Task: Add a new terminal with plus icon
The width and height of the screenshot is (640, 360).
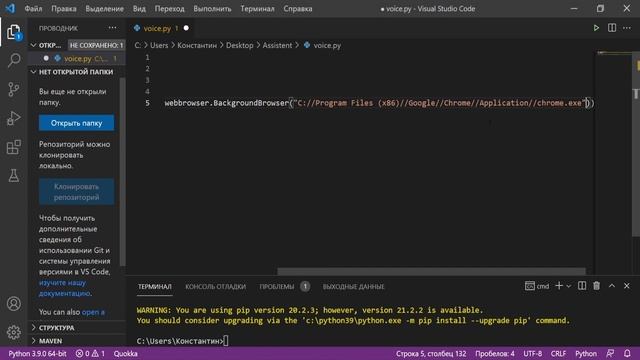Action: coord(559,286)
